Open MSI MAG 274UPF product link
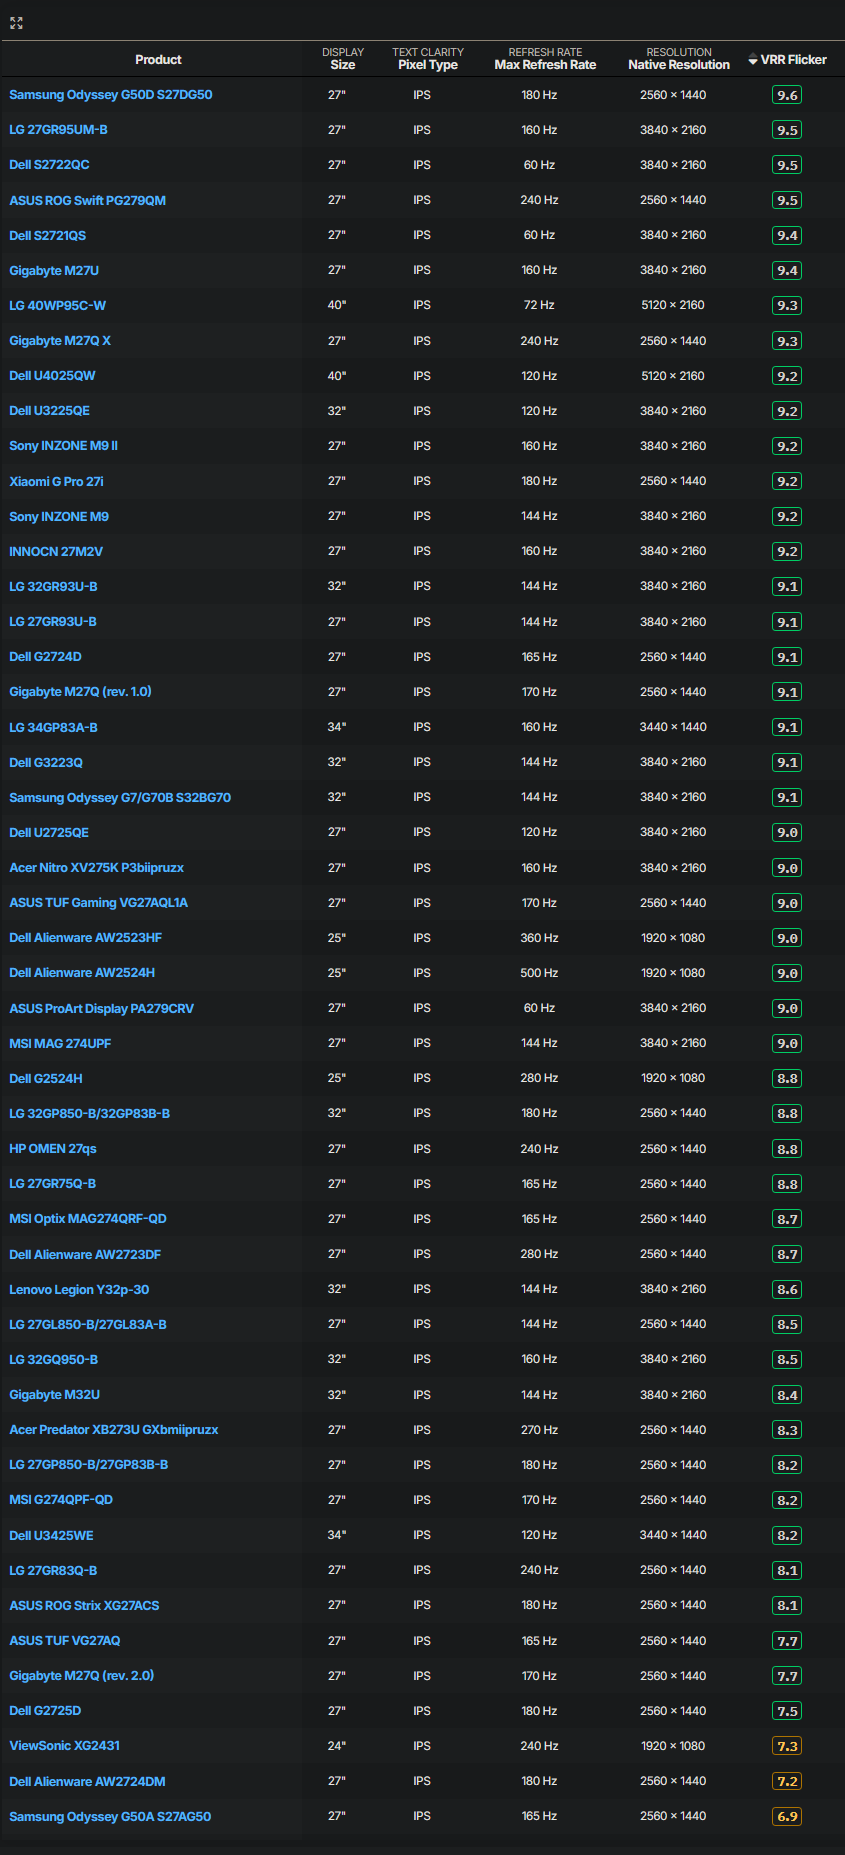This screenshot has width=845, height=1855. click(60, 1043)
